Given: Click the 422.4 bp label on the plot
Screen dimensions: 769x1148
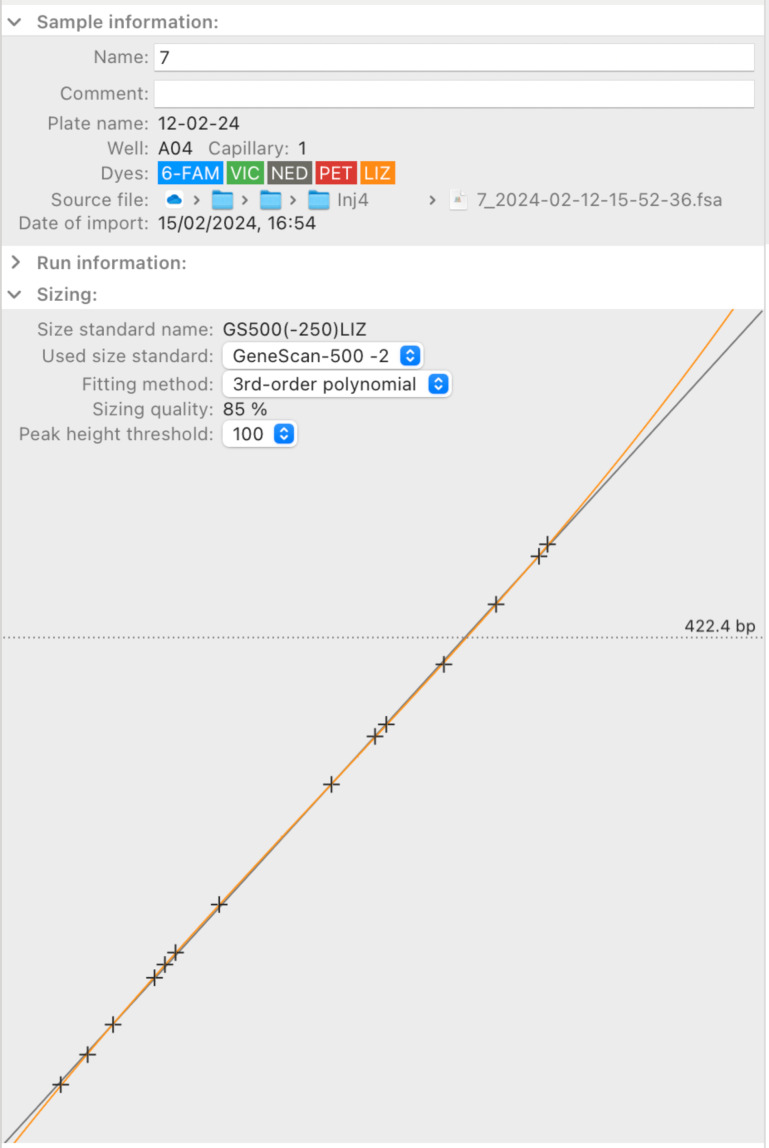Looking at the screenshot, I should (x=719, y=626).
